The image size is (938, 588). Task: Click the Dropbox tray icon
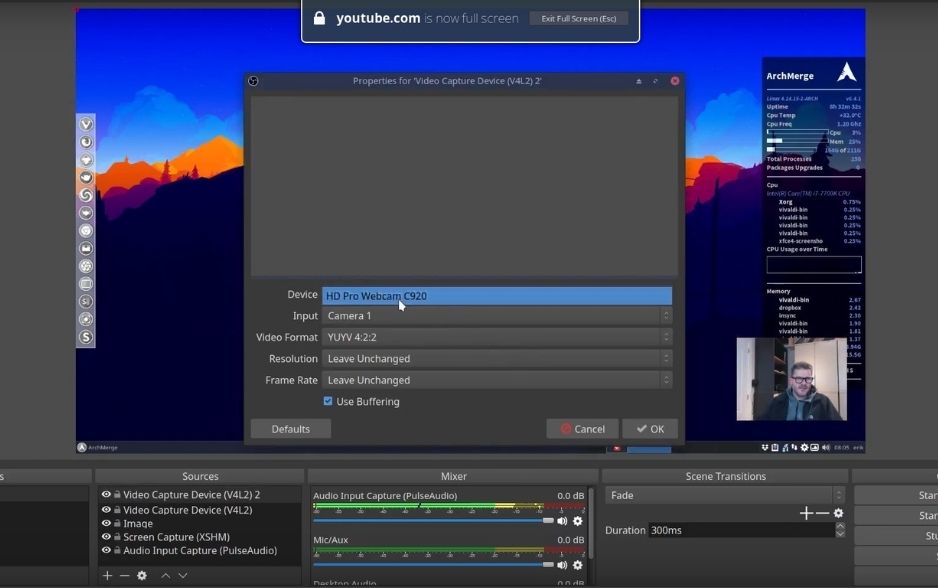coord(765,447)
